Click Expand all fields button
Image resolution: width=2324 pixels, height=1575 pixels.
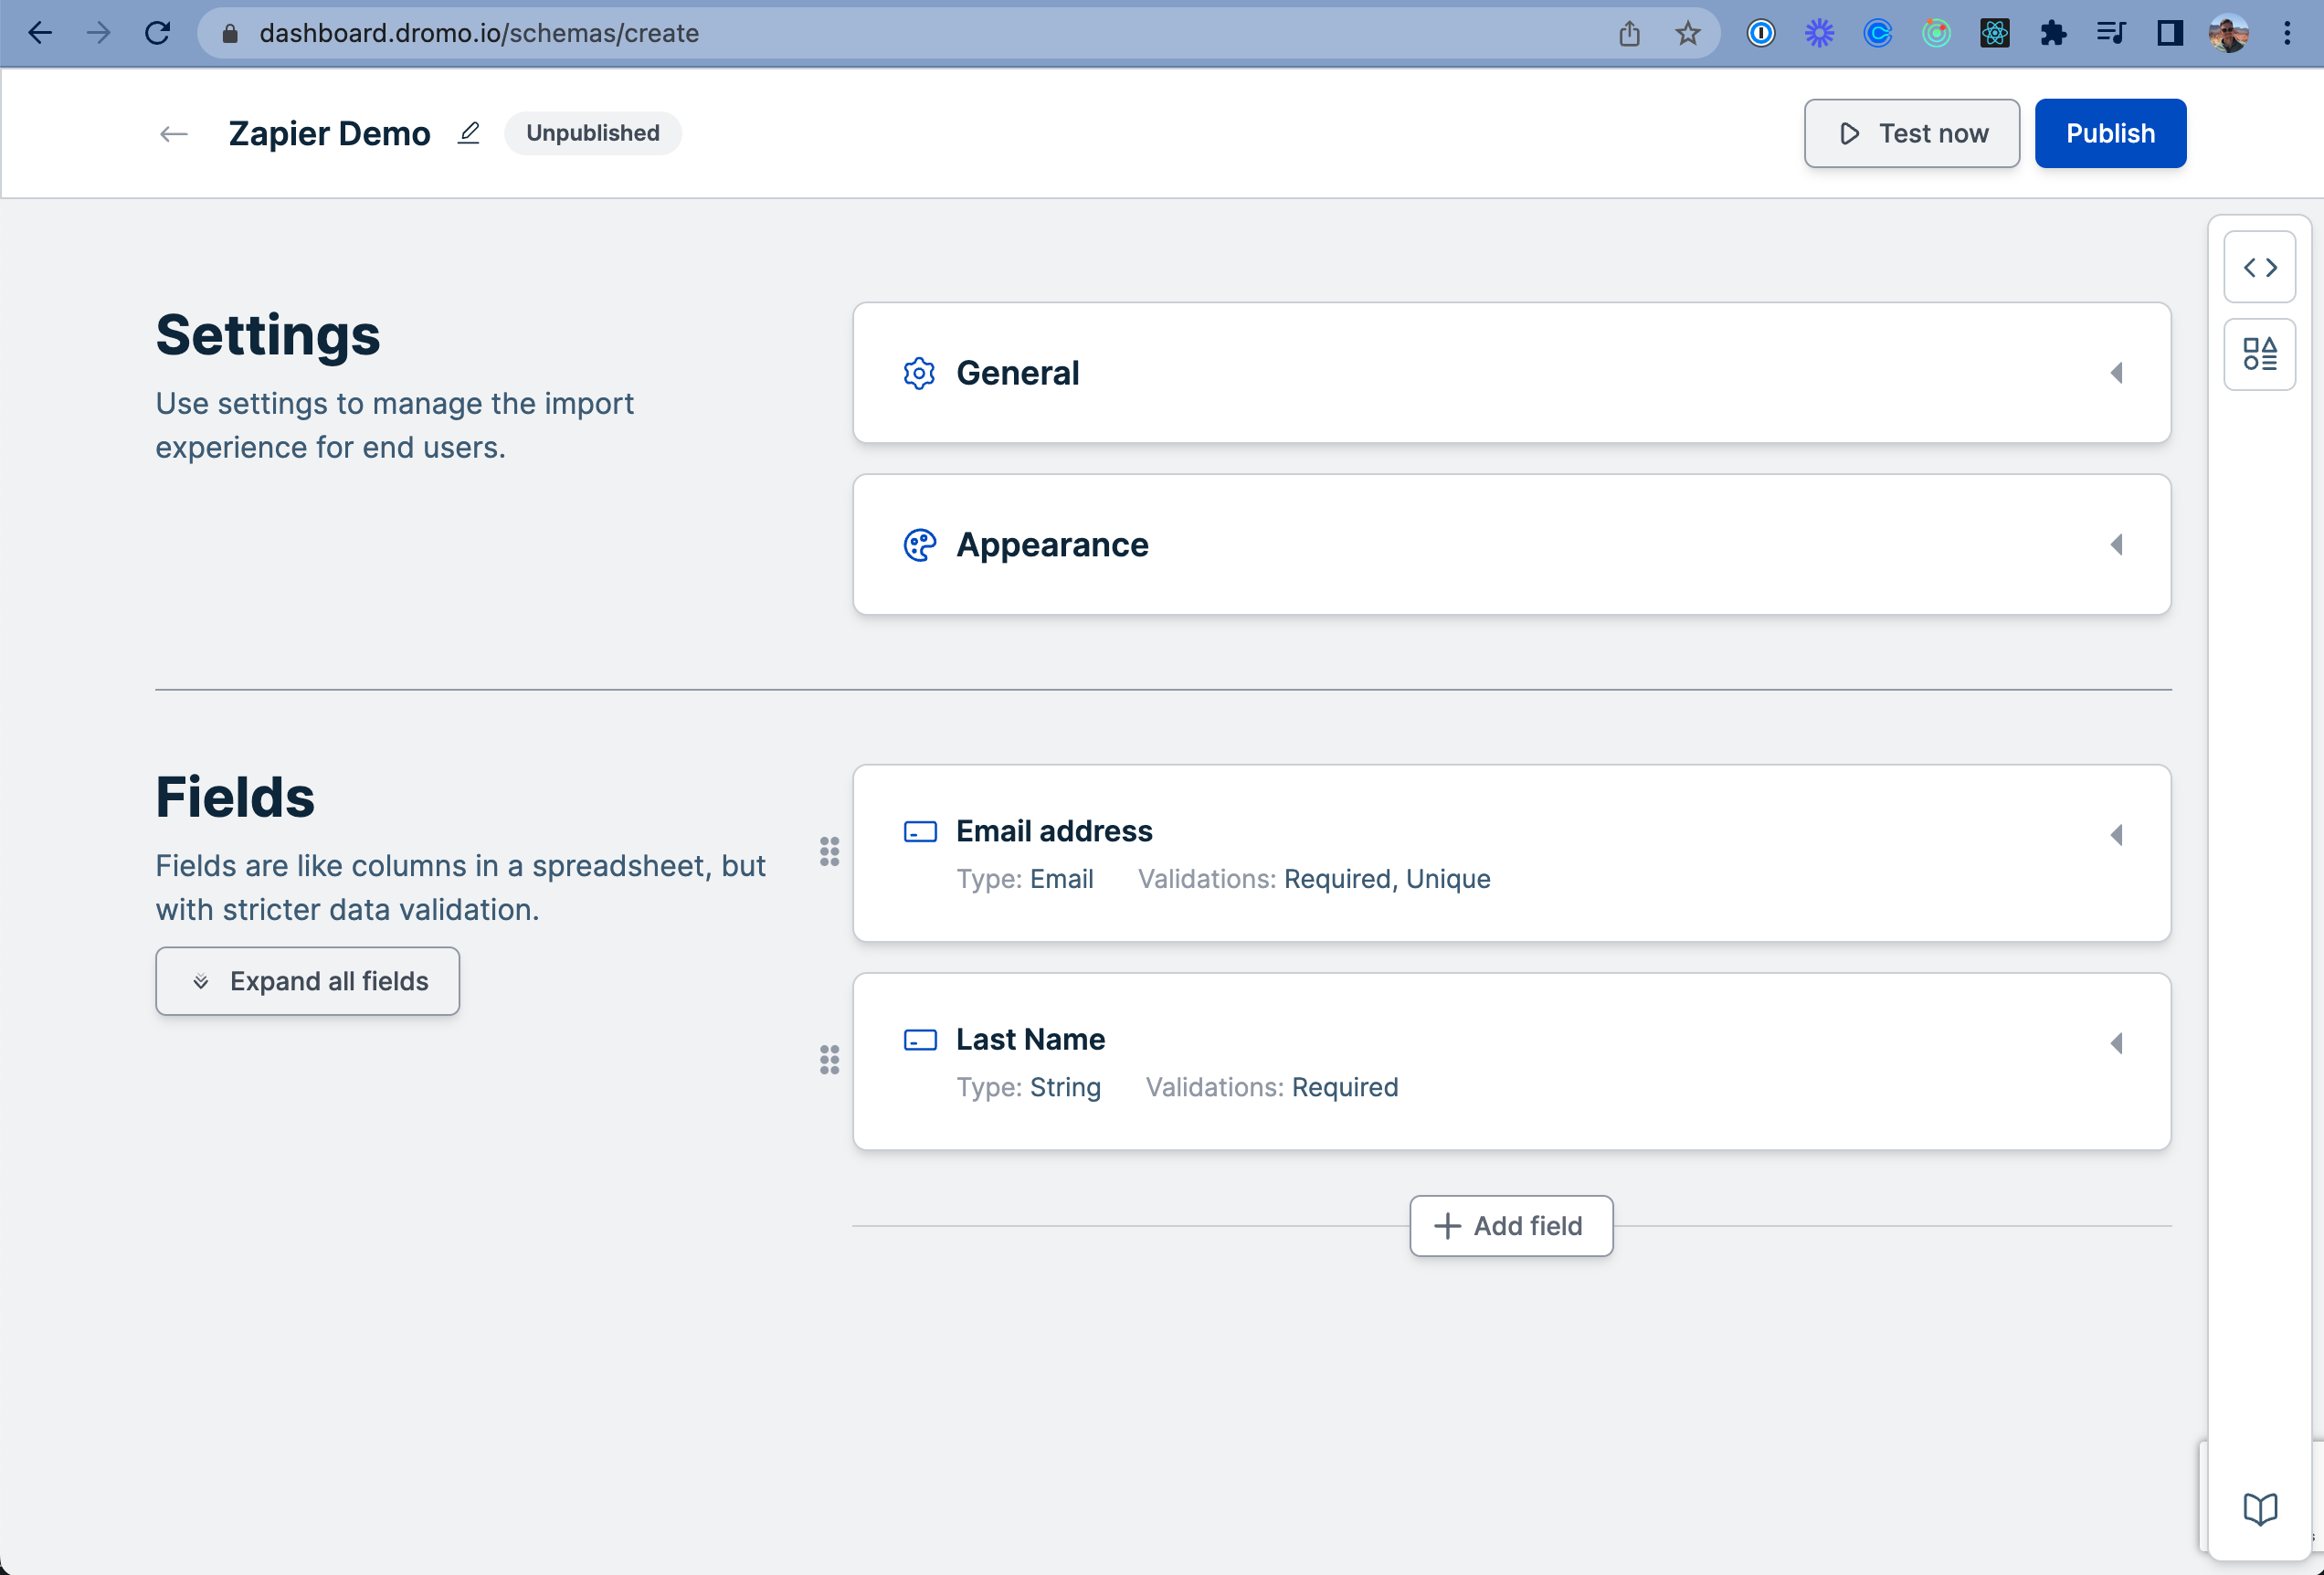coord(307,981)
